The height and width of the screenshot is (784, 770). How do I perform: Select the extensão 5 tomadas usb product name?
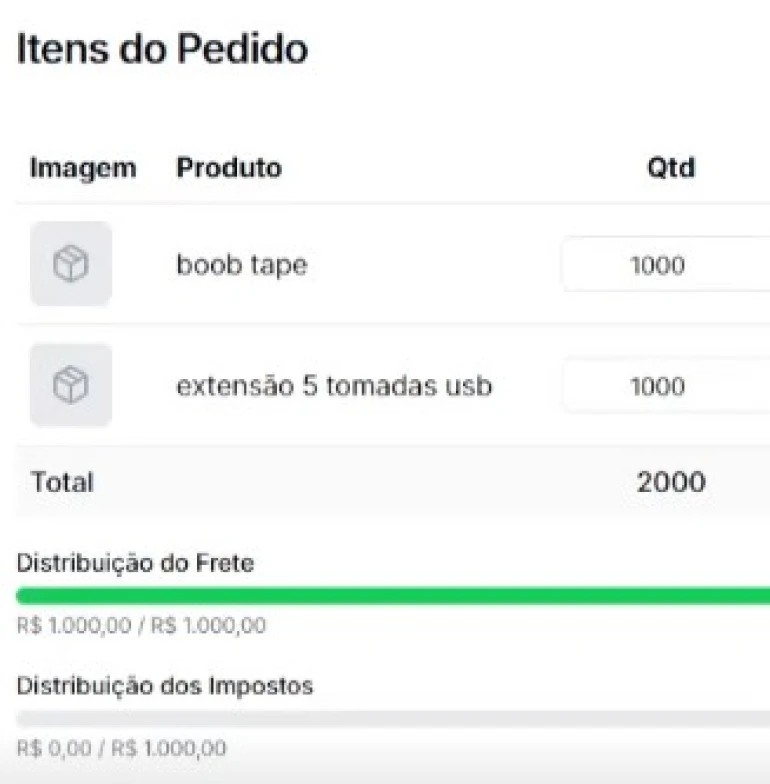coord(334,386)
